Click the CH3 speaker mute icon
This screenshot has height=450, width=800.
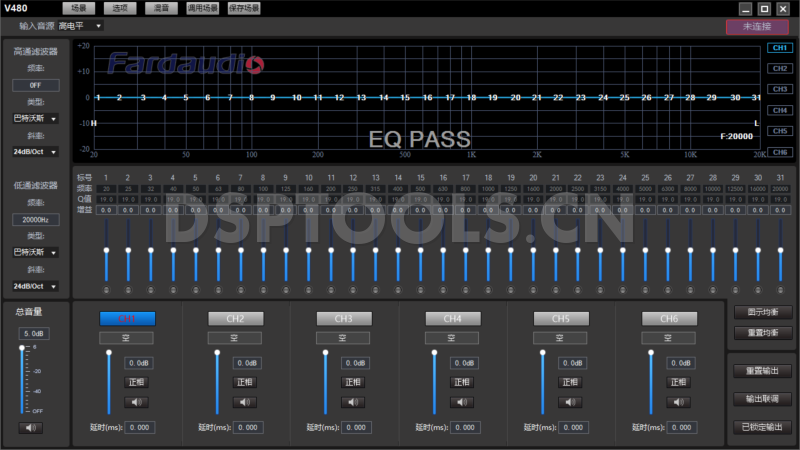point(353,402)
